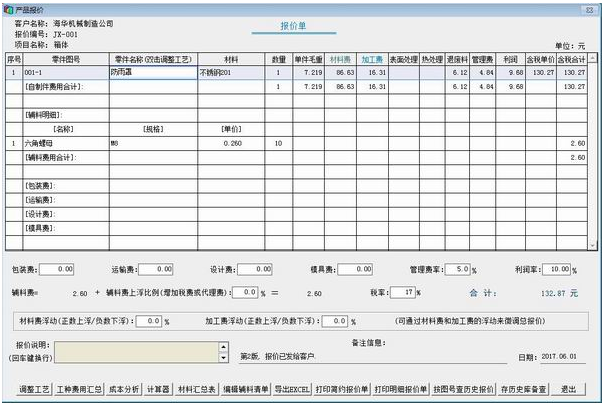
Task: Click the 报价编号 value JX-001
Action: [65, 34]
